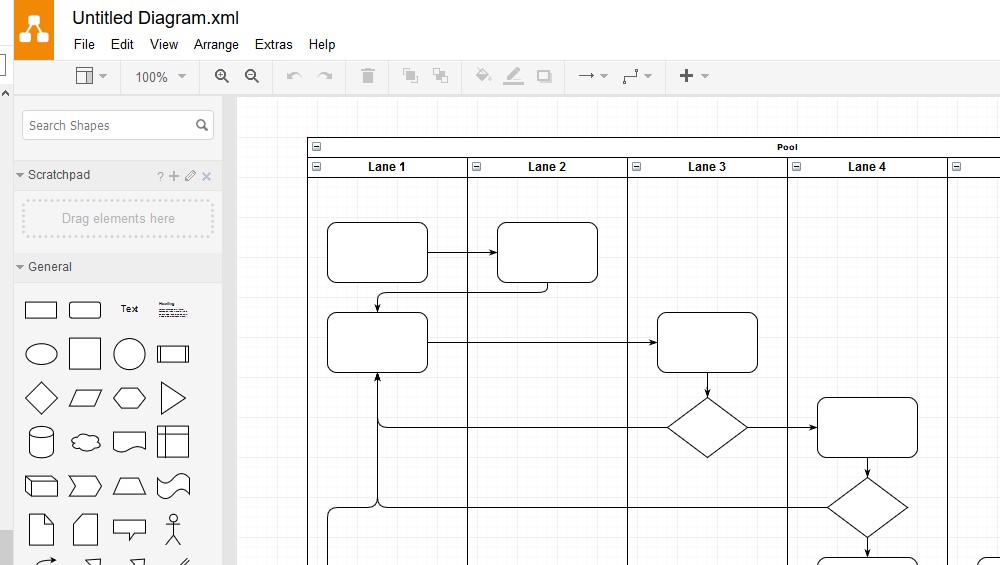The height and width of the screenshot is (565, 1000).
Task: Select the callout speech bubble shape
Action: [x=129, y=529]
